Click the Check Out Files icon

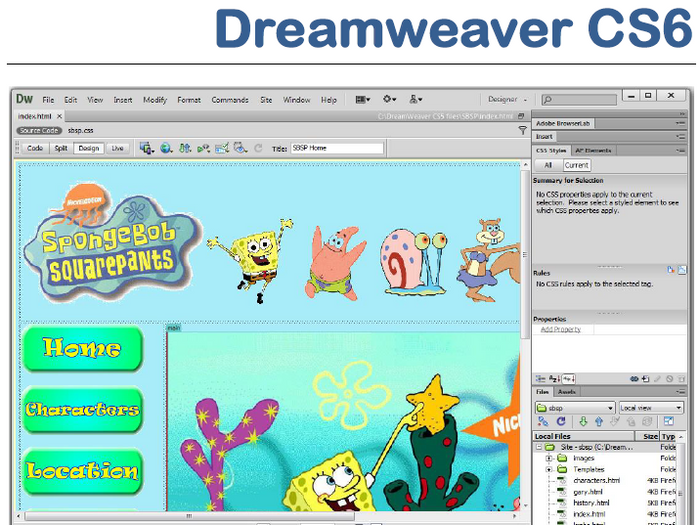coord(615,421)
